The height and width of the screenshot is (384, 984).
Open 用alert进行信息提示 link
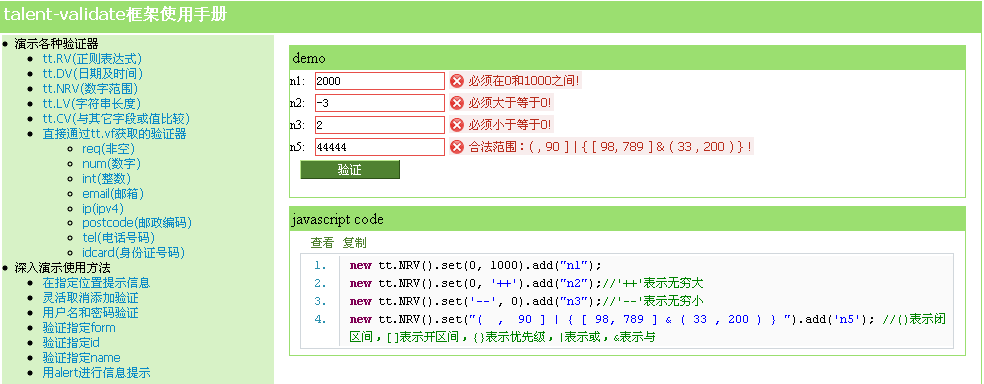coord(97,373)
